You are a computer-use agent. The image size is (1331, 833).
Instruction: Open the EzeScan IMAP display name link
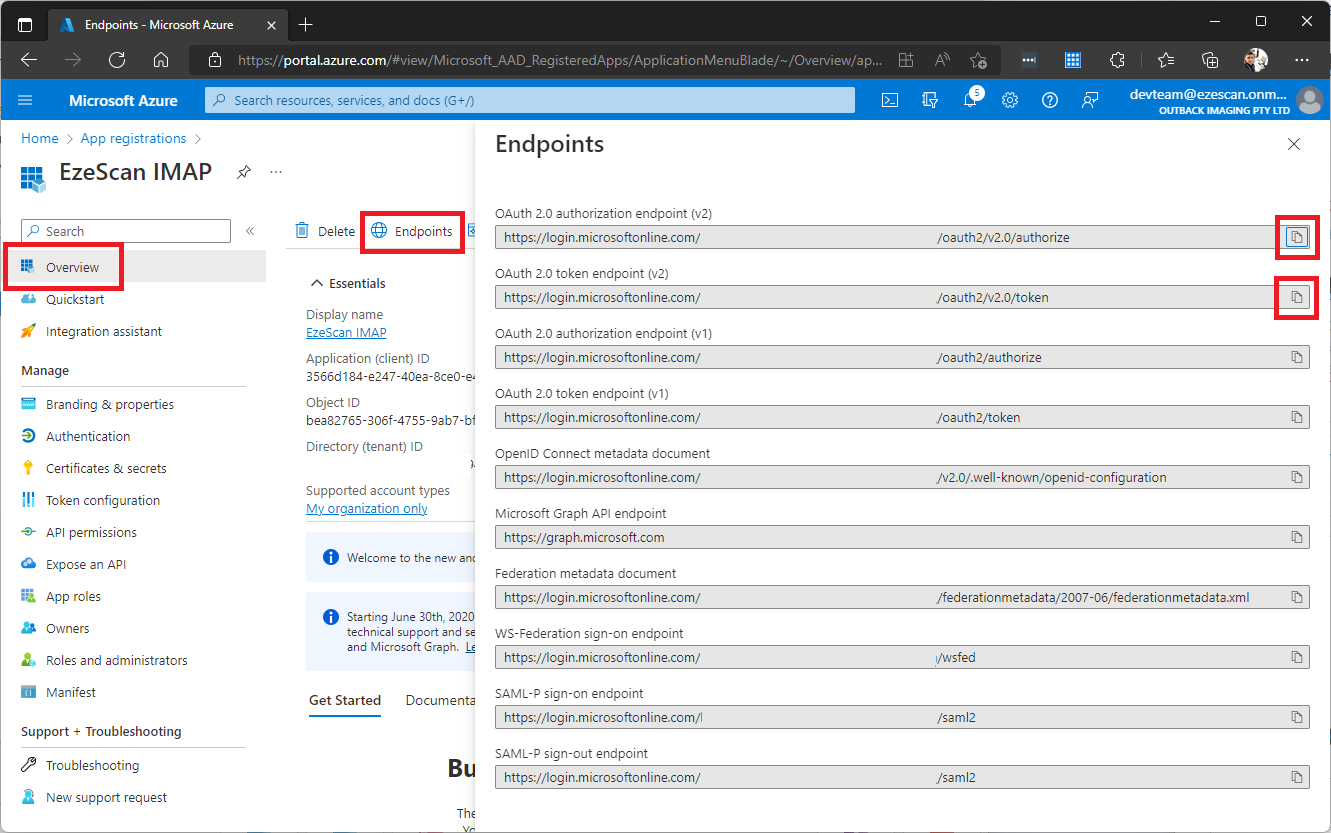point(346,332)
